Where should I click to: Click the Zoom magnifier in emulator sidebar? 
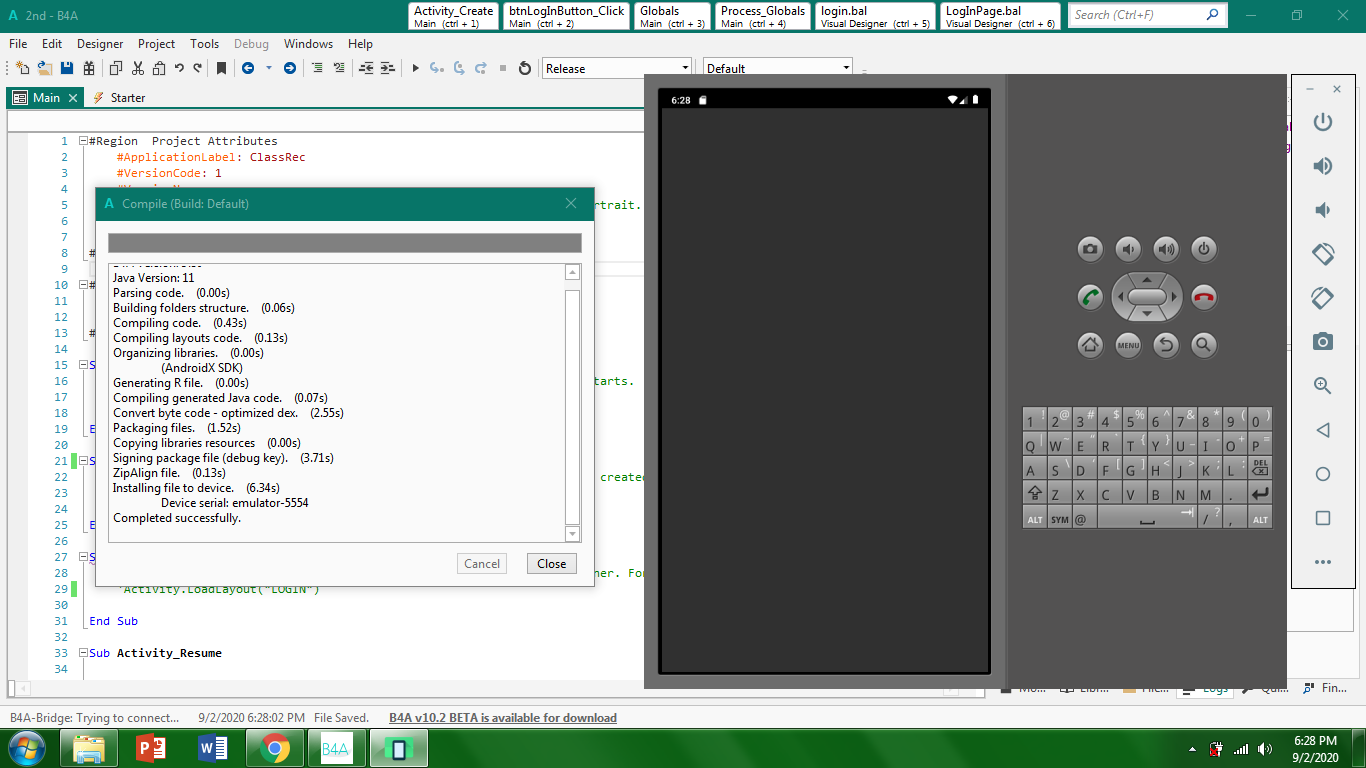tap(1323, 386)
